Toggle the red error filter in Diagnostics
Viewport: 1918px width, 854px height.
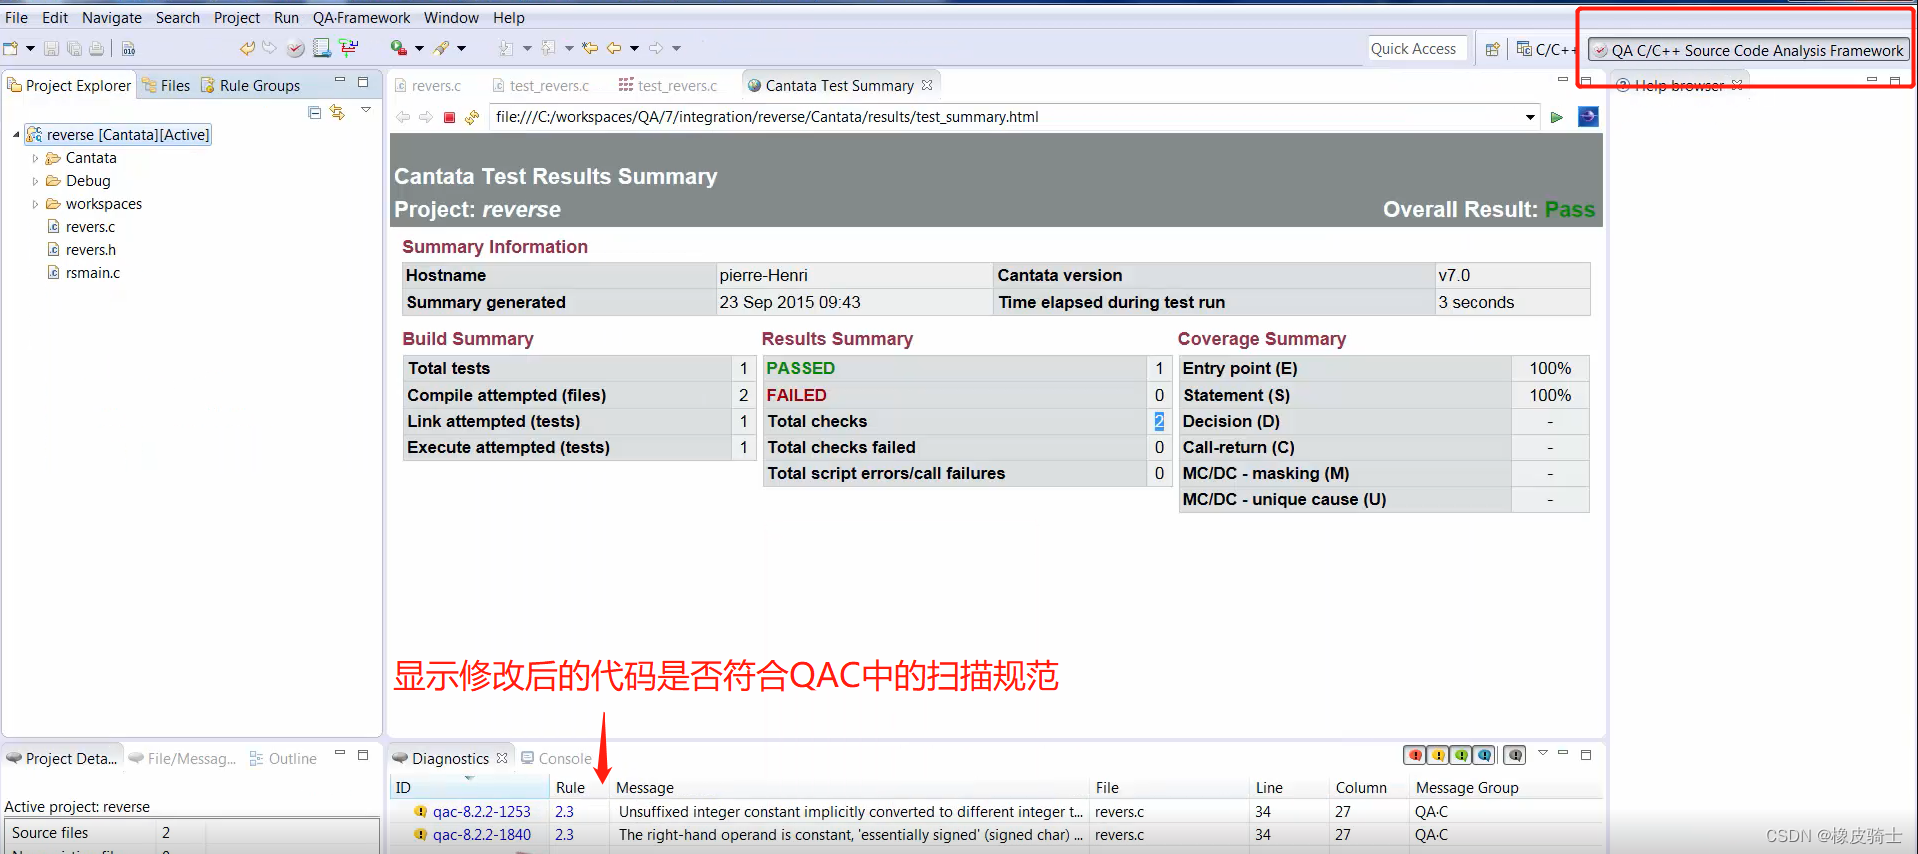click(1415, 755)
